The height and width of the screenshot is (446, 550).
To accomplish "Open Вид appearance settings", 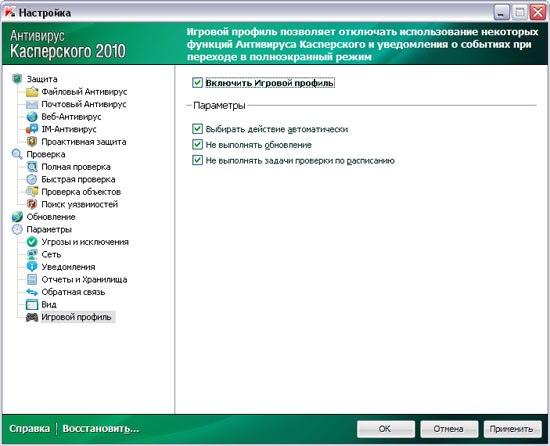I will click(x=49, y=304).
